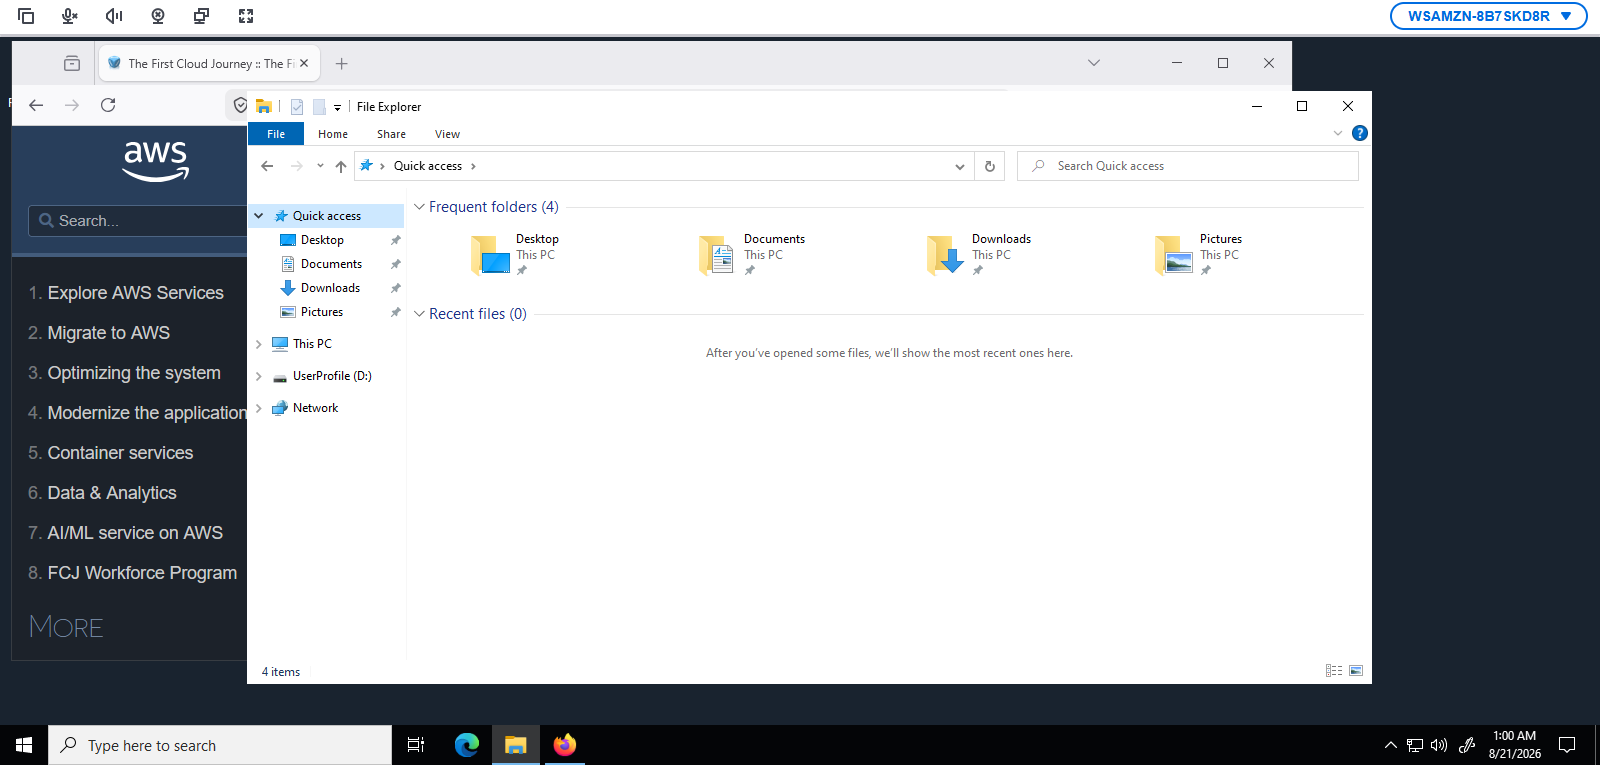The height and width of the screenshot is (765, 1600).
Task: Open the Data & Analytics link
Action: tap(112, 493)
